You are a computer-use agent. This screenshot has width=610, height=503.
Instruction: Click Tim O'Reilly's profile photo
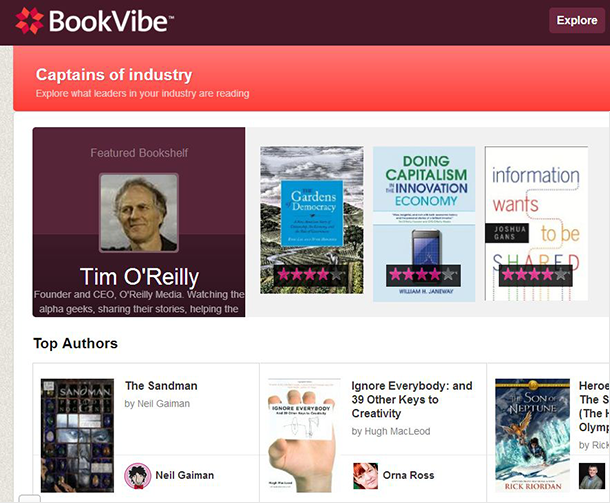(x=139, y=212)
